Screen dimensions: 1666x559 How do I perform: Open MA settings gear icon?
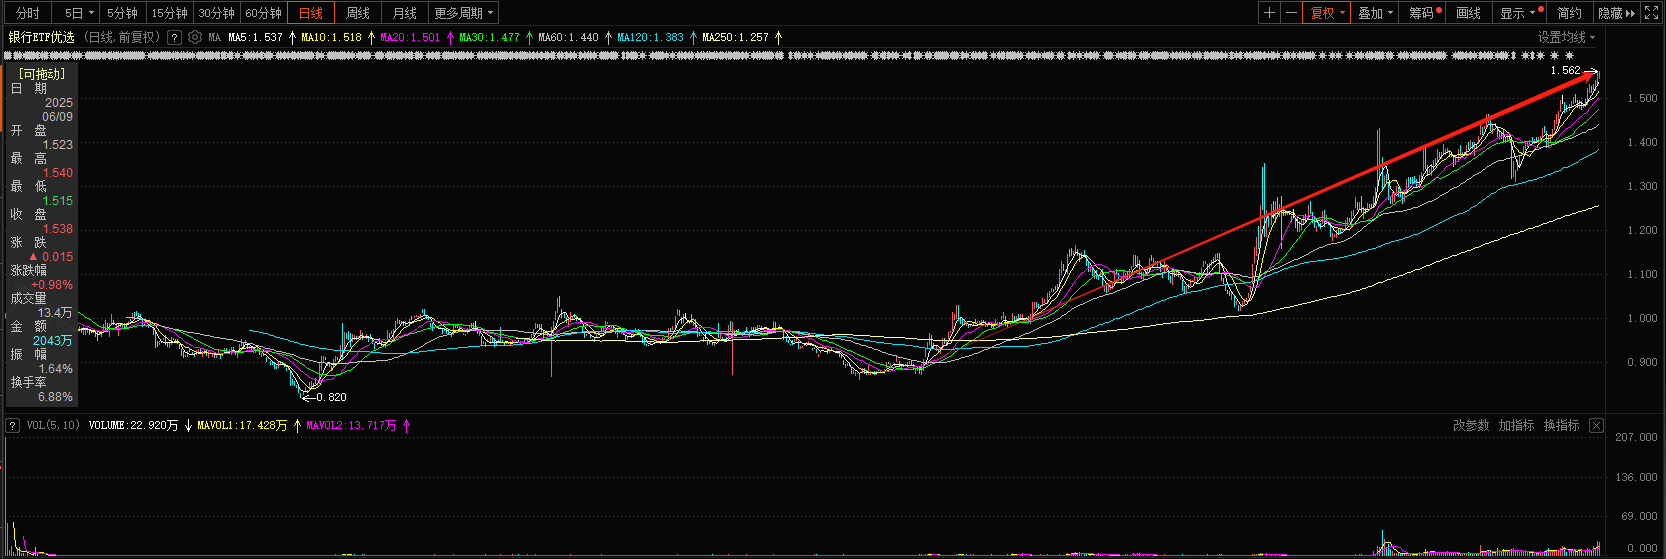coord(195,37)
